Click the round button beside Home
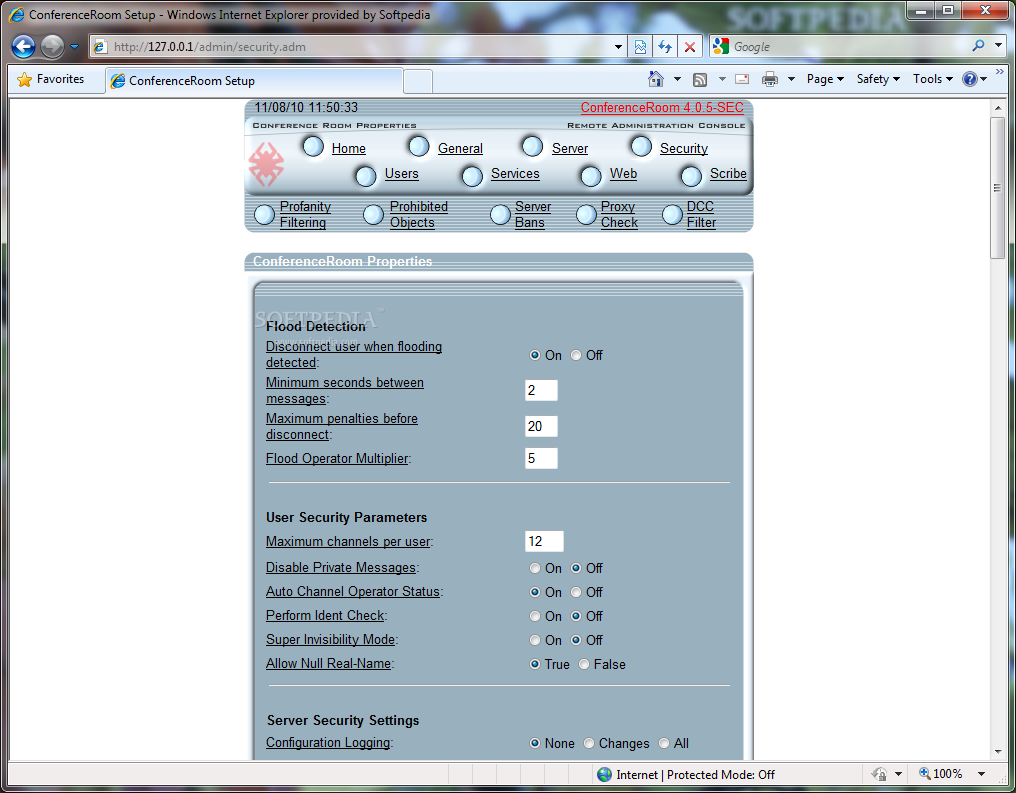1016x793 pixels. tap(314, 147)
